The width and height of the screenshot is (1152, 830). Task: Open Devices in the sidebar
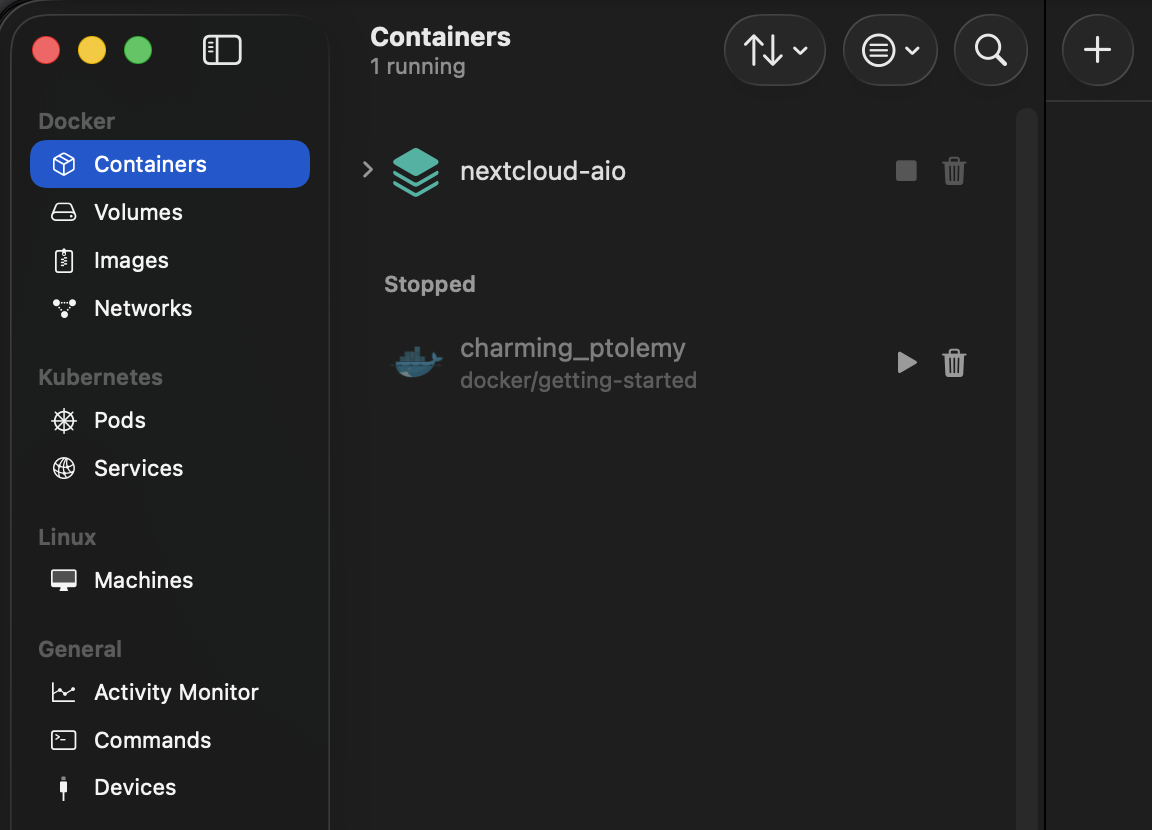pyautogui.click(x=170, y=787)
